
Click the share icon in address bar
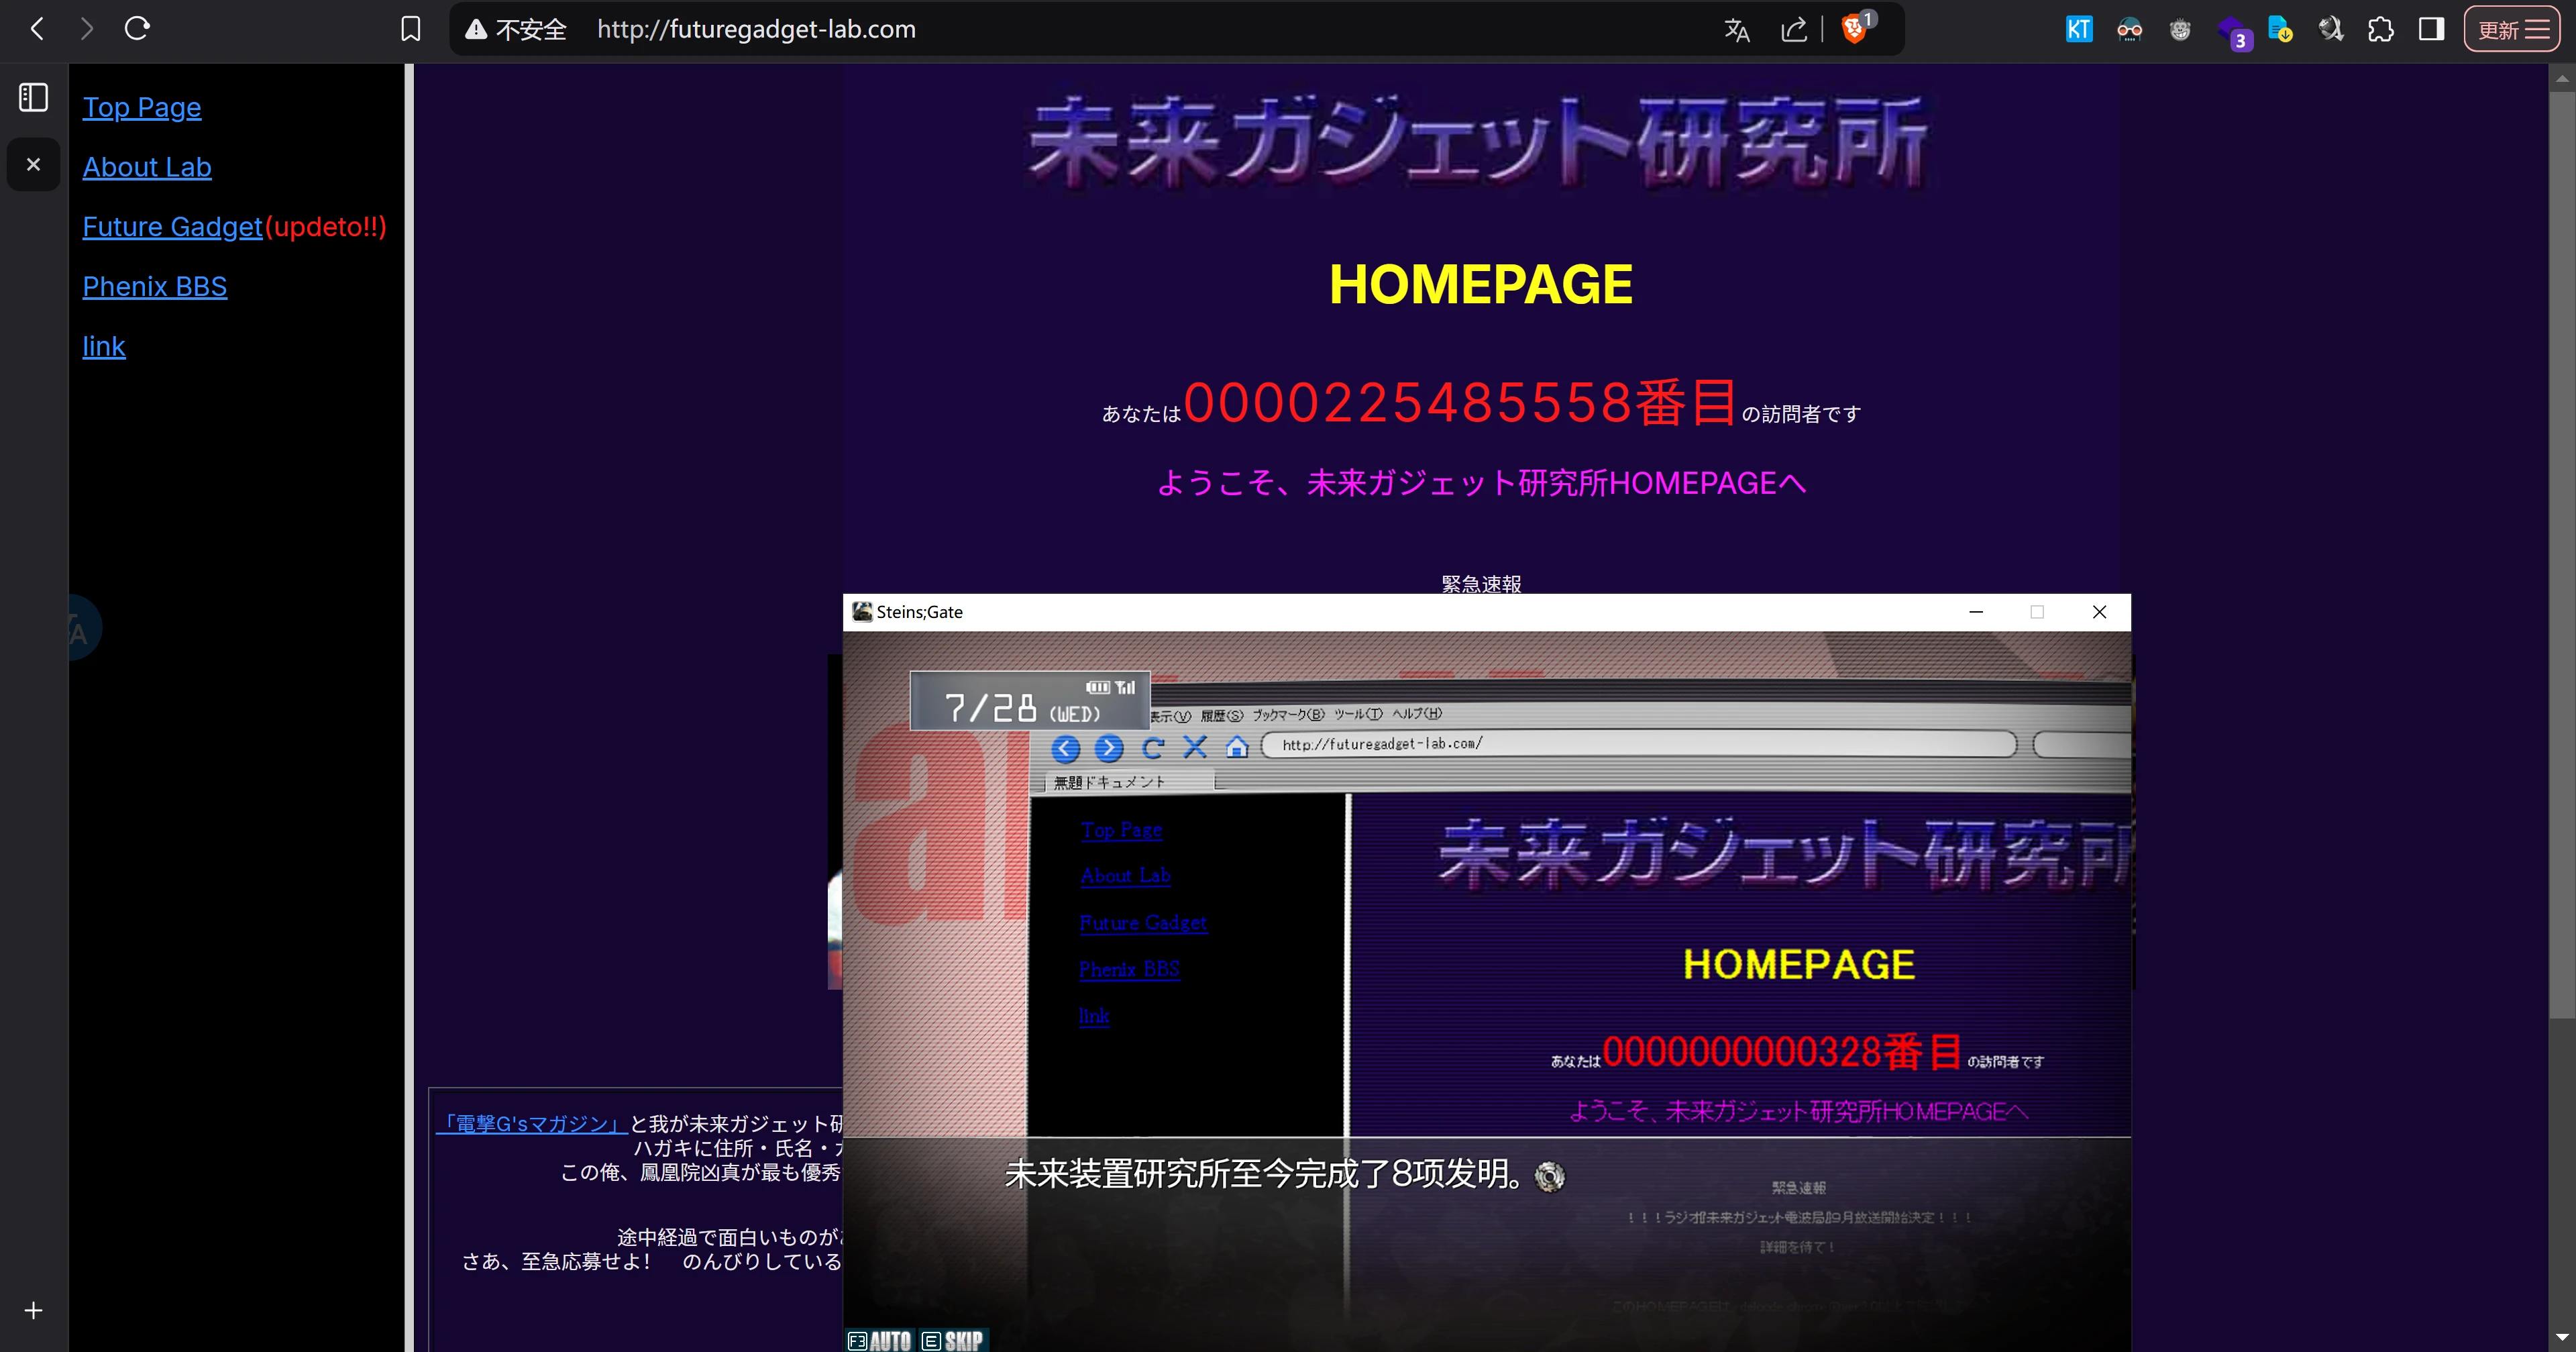point(1794,30)
